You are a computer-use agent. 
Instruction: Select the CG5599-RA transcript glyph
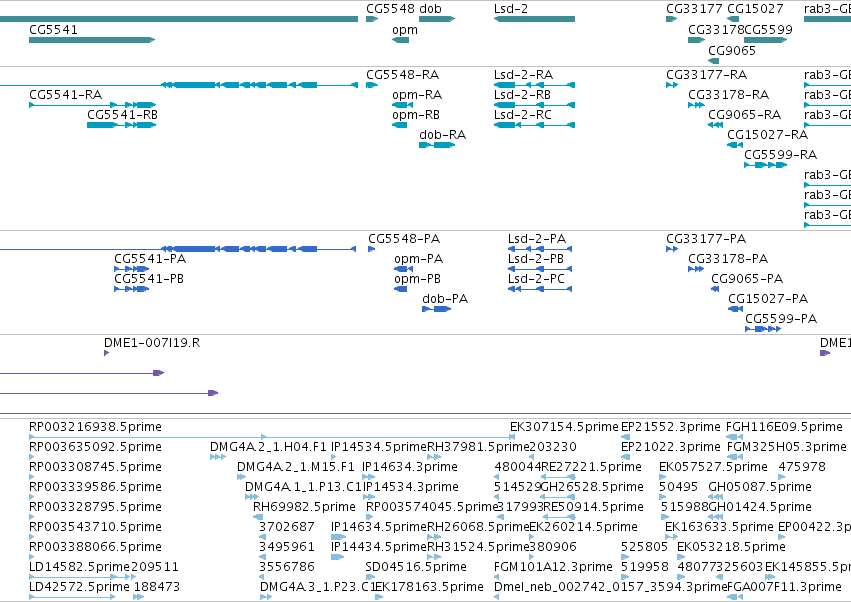(x=765, y=165)
